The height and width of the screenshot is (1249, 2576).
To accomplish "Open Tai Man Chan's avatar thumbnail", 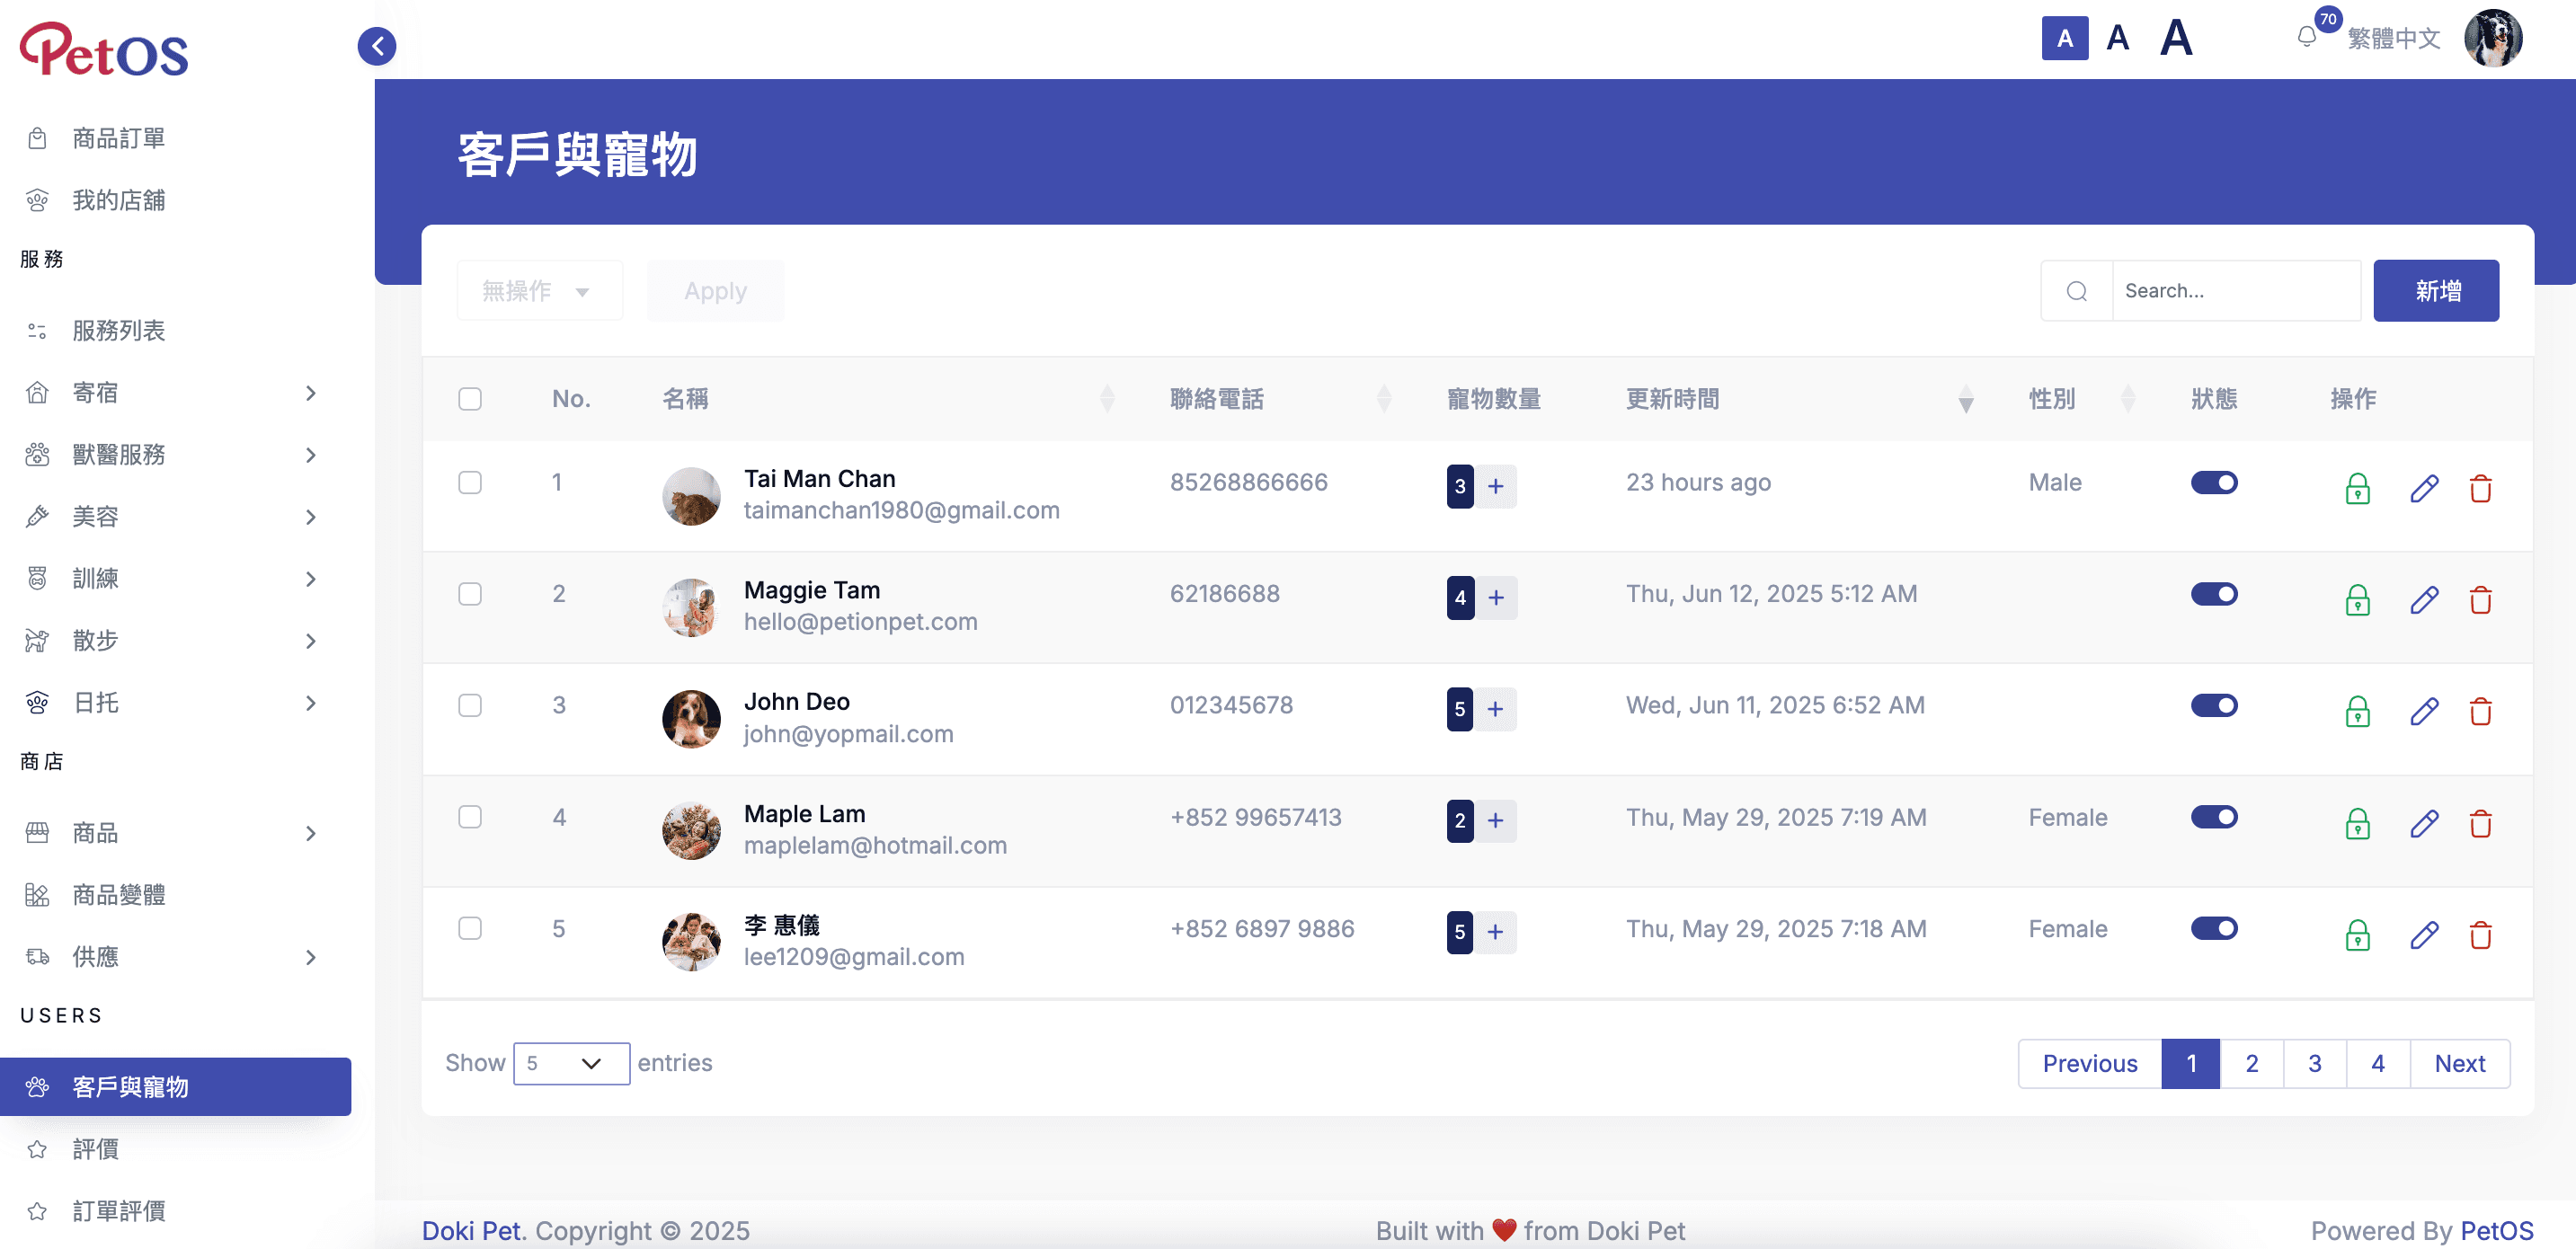I will 691,495.
